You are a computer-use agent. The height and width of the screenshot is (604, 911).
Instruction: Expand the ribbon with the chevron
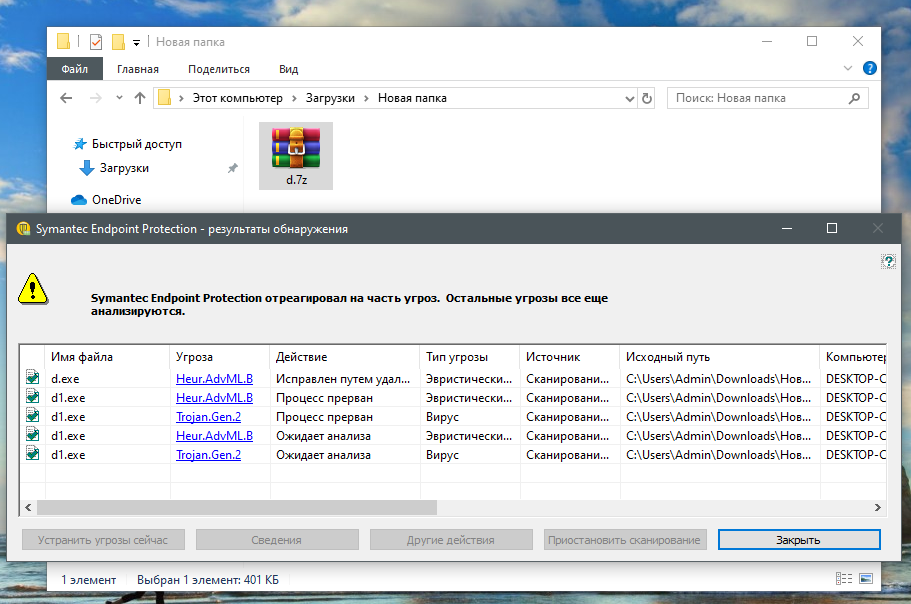(848, 69)
